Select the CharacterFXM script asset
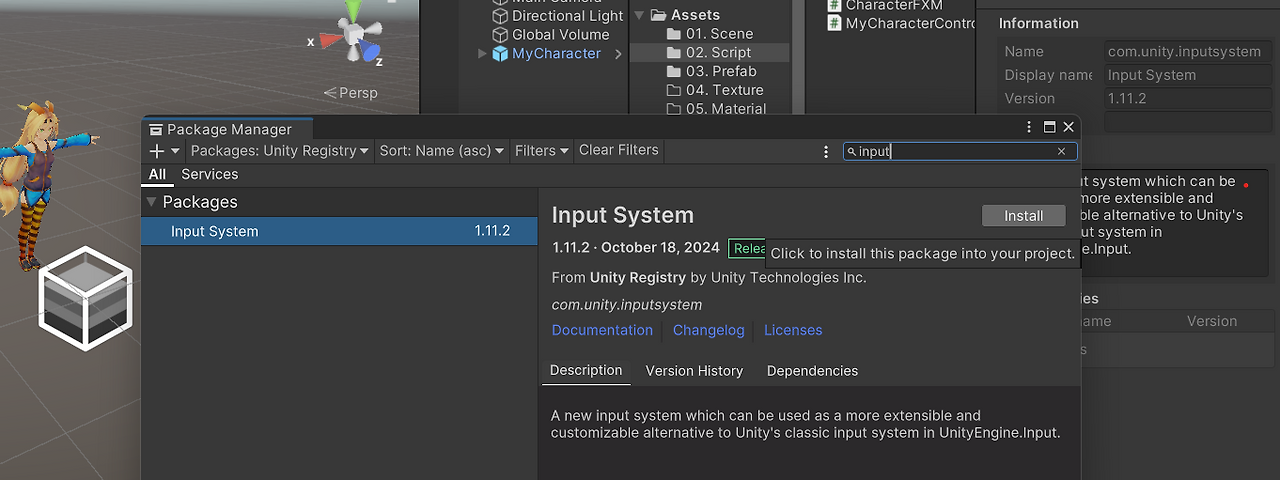1280x480 pixels. pyautogui.click(x=893, y=5)
